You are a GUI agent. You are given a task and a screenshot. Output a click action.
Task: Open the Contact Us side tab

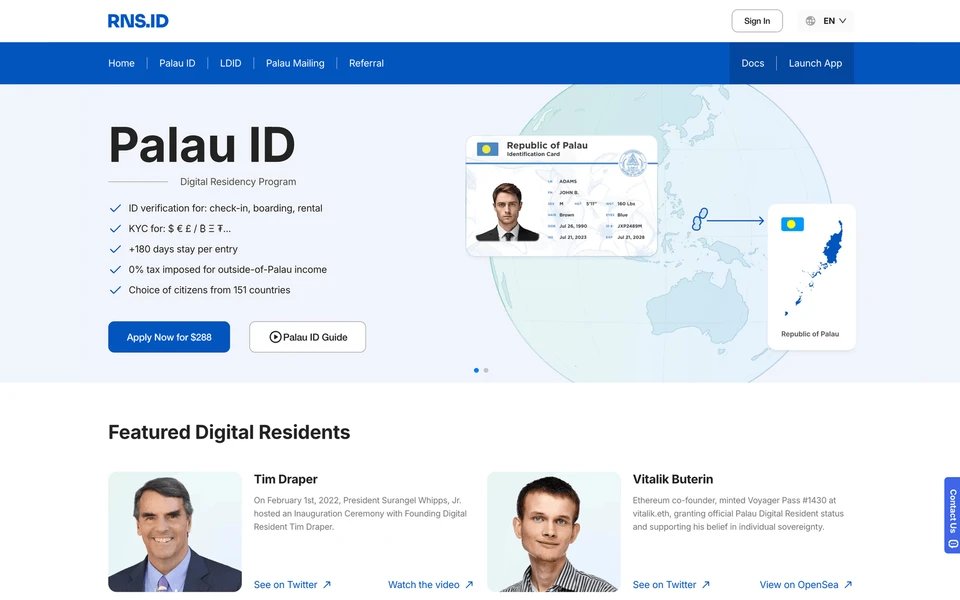pyautogui.click(x=952, y=515)
